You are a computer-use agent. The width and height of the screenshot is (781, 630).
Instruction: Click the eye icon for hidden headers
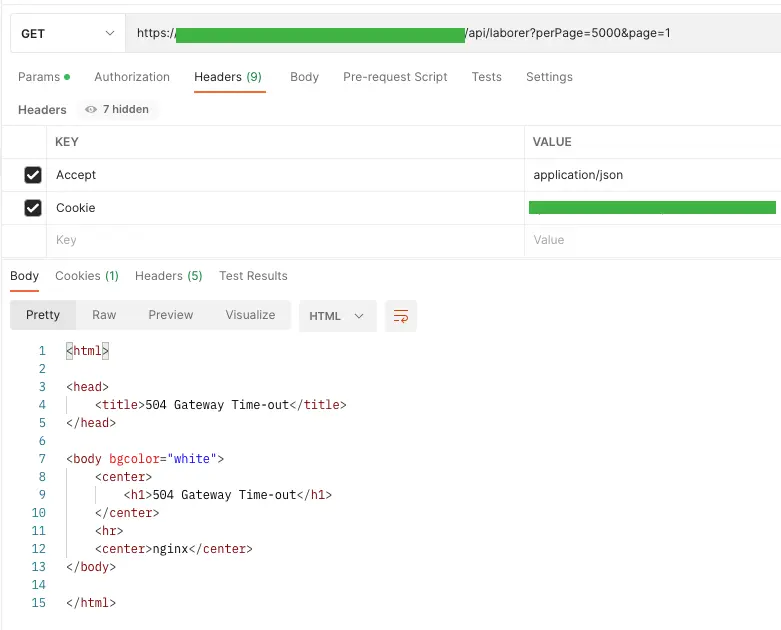point(91,110)
